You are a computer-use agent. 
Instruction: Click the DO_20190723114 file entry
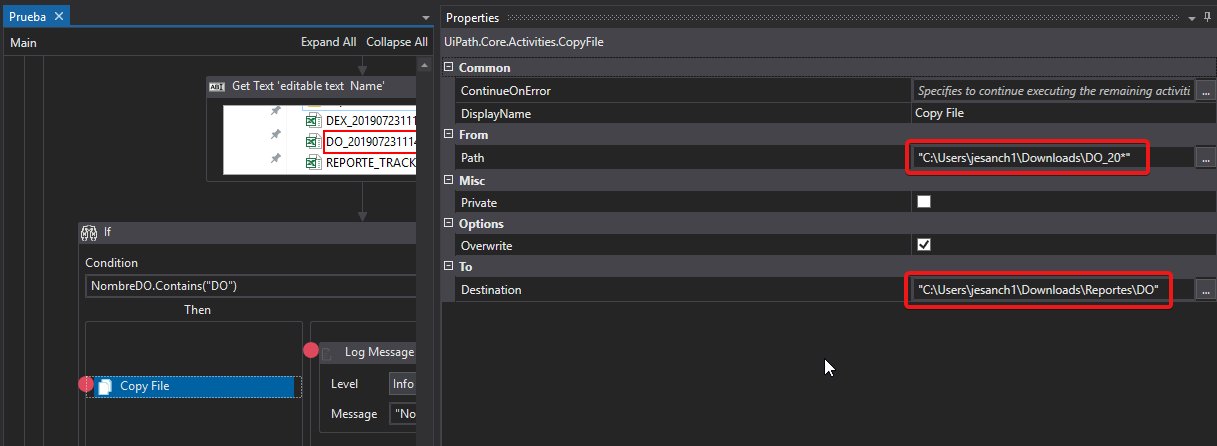click(x=370, y=141)
